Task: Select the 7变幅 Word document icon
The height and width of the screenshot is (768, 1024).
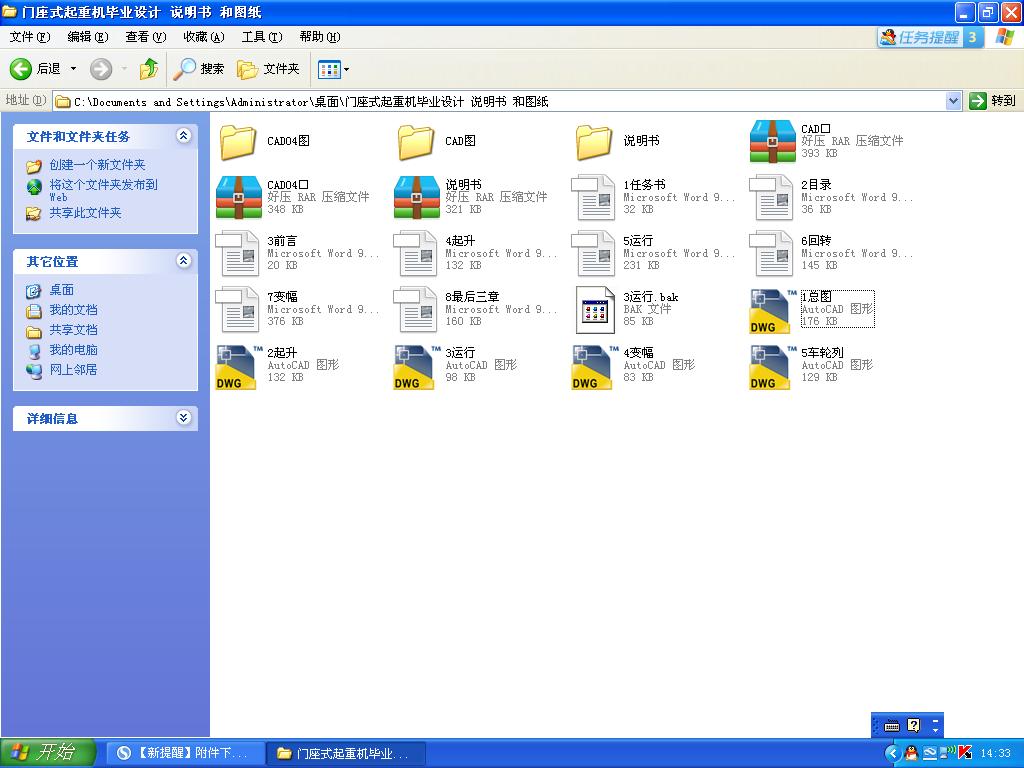Action: coord(237,310)
